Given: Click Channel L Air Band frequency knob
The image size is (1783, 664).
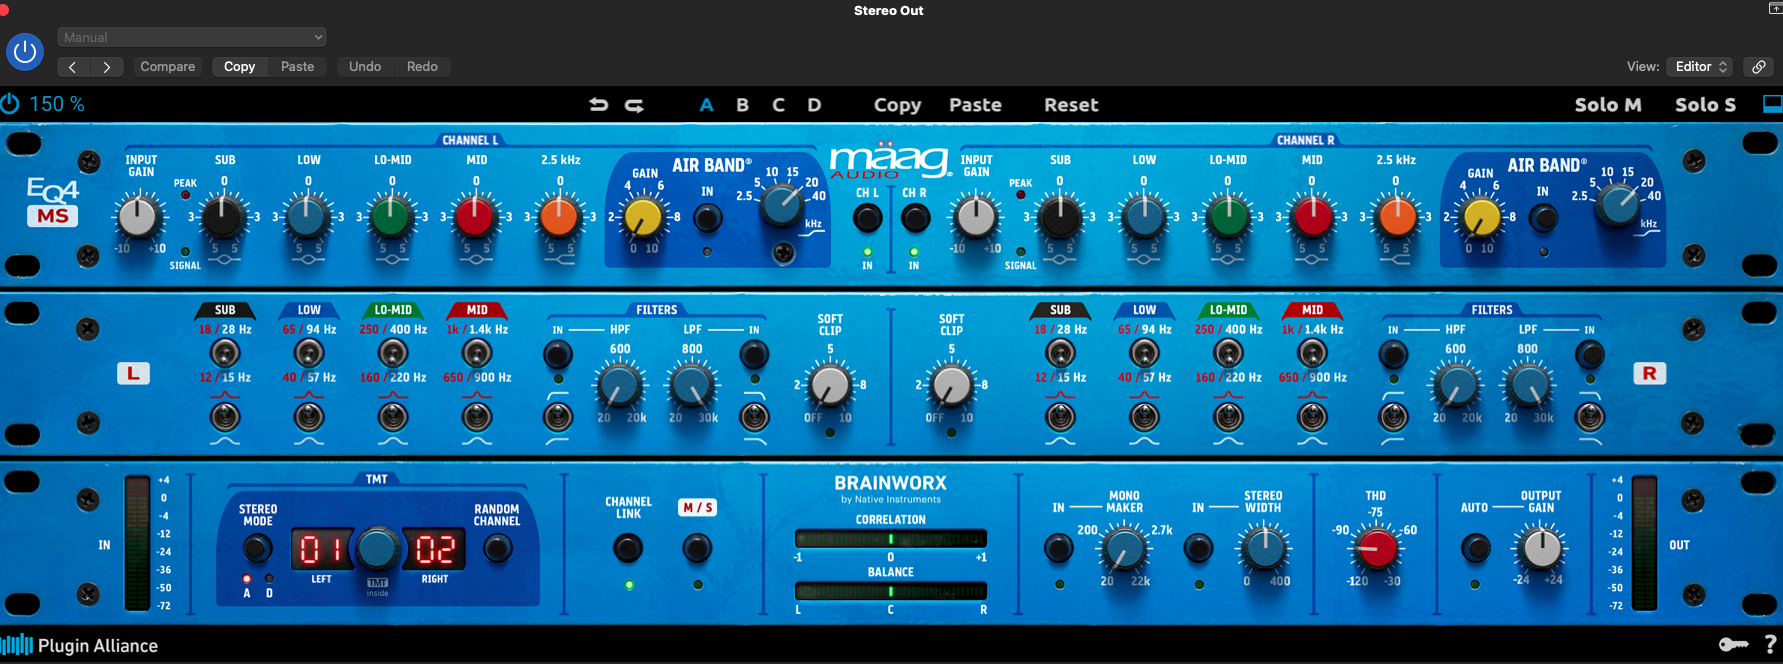Looking at the screenshot, I should 781,205.
